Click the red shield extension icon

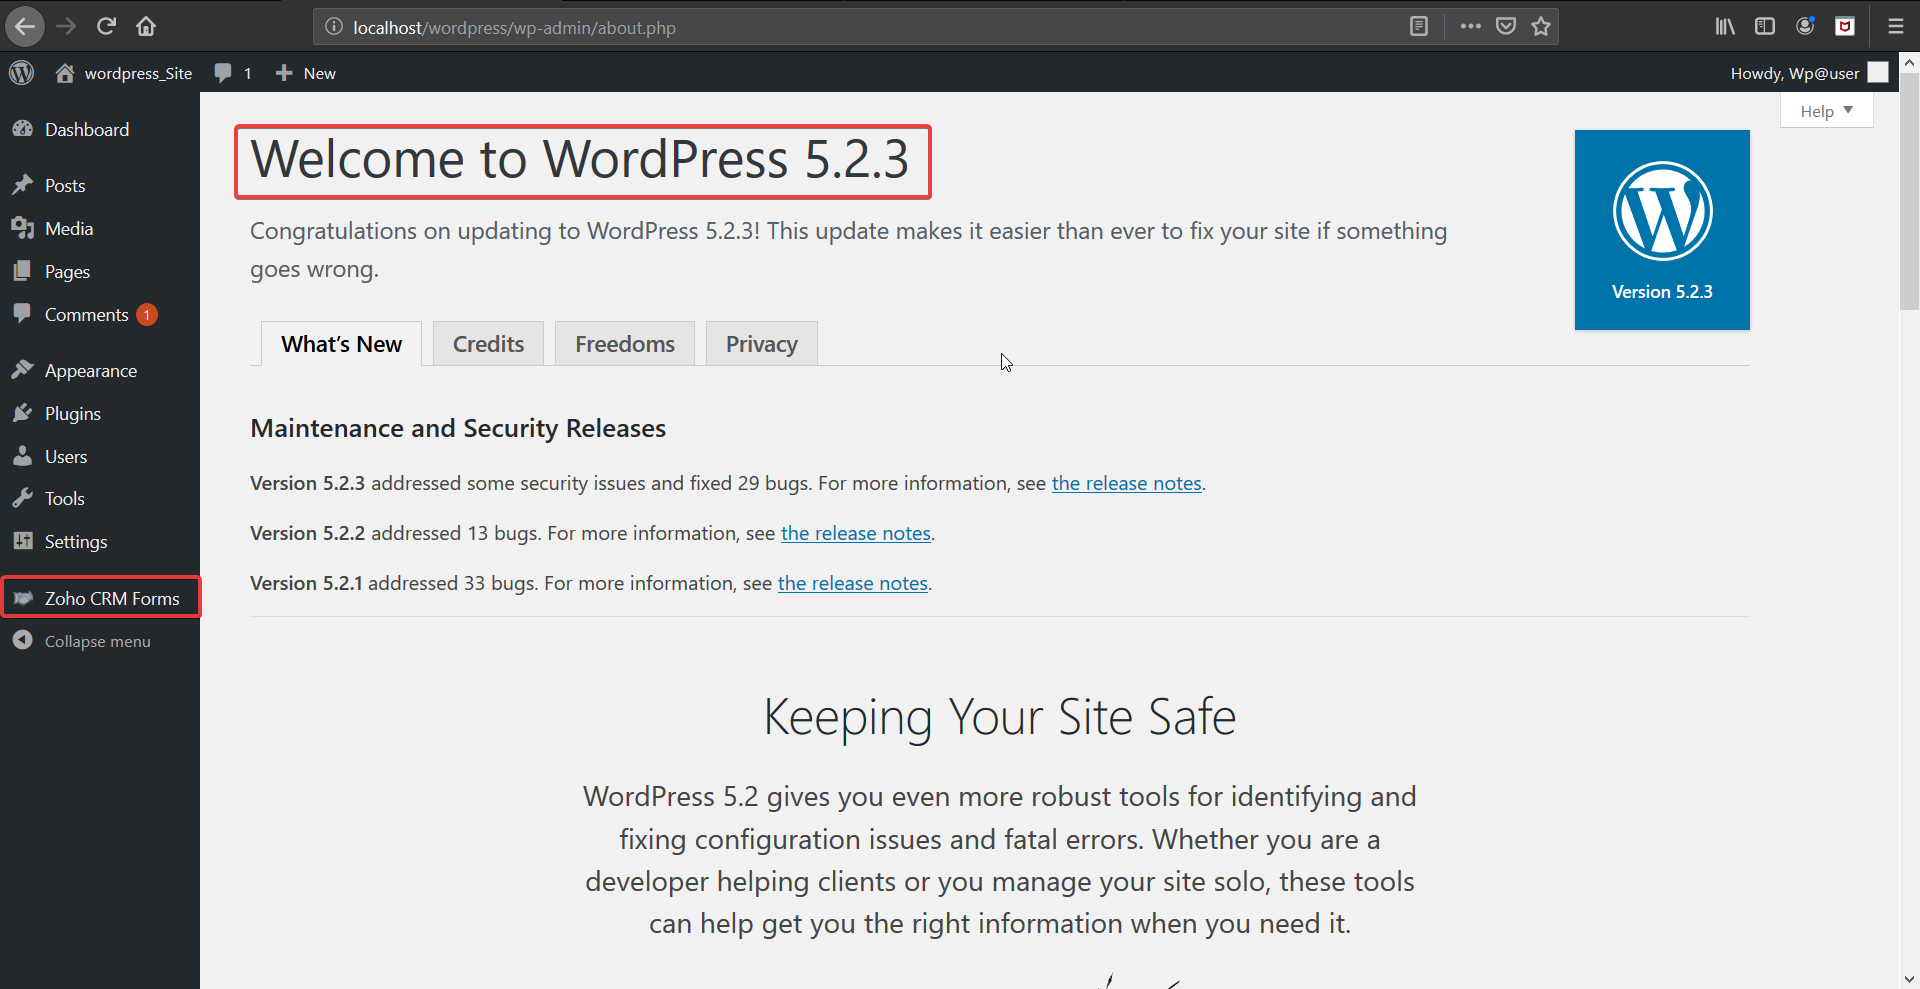[1845, 27]
